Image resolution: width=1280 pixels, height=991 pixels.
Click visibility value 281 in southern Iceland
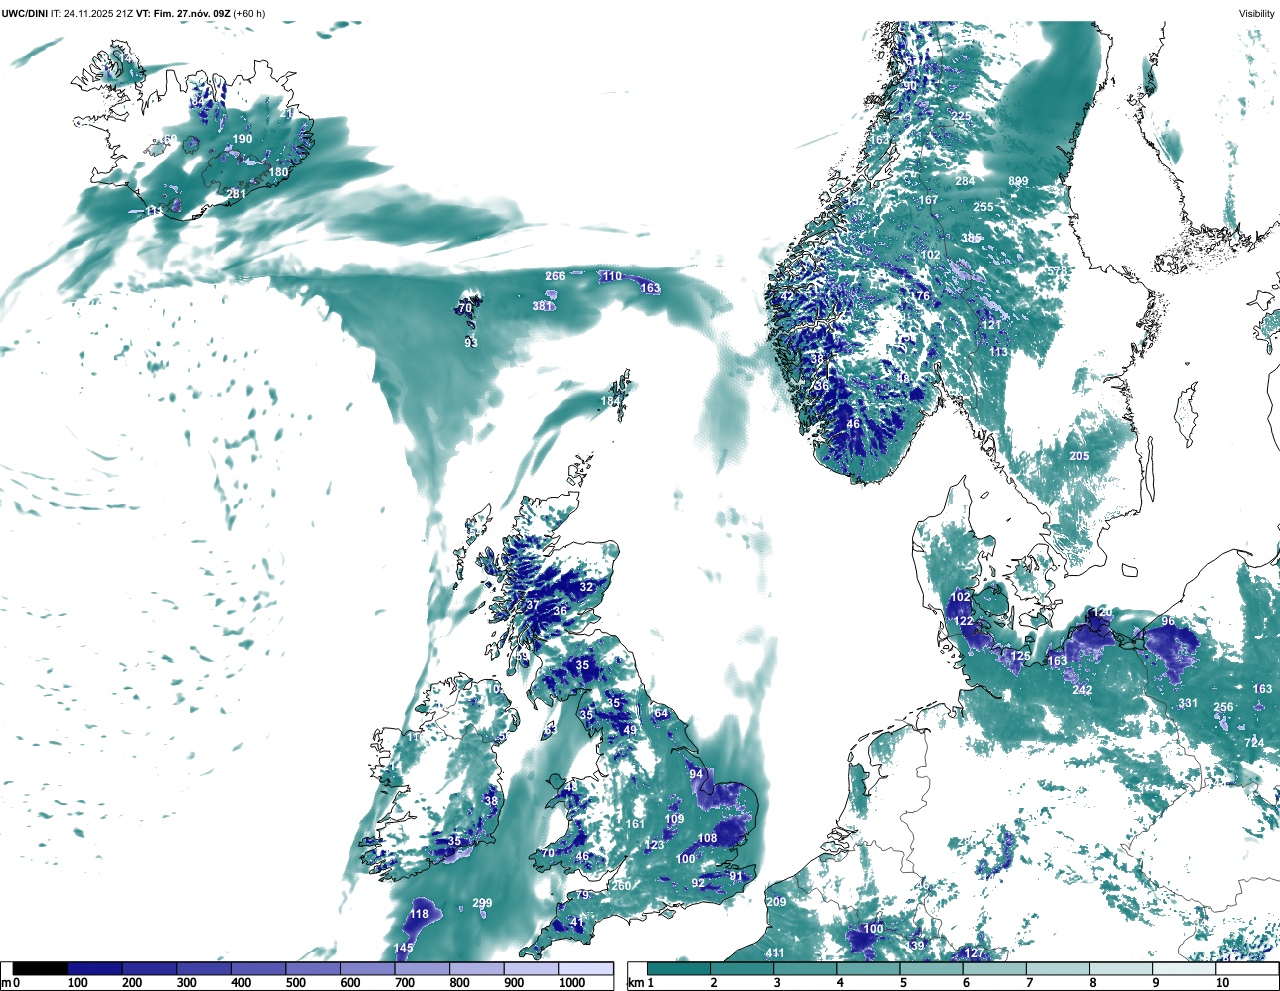(236, 194)
